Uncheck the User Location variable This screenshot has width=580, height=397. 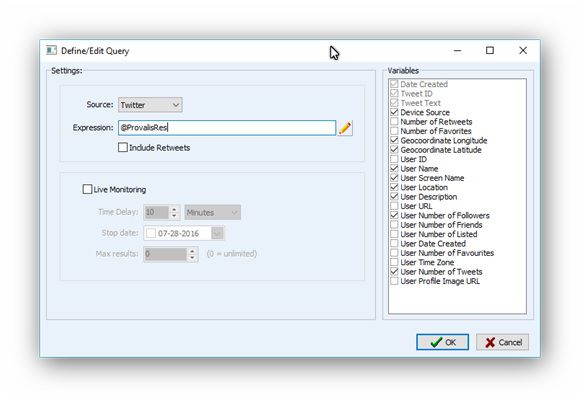pos(394,187)
